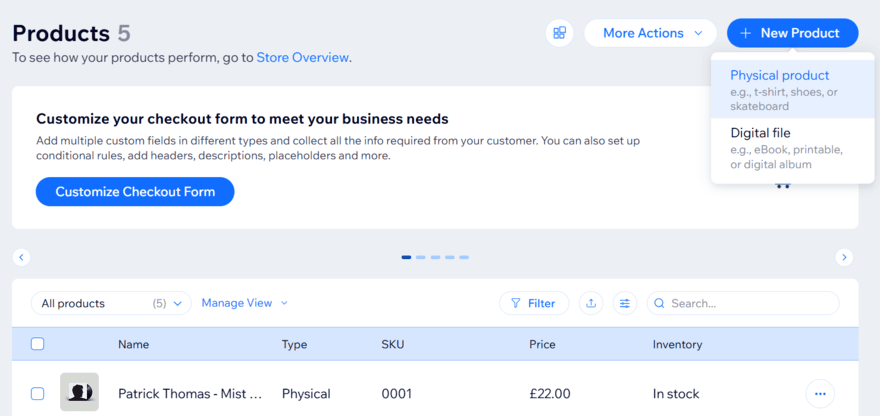Screen dimensions: 880x416
Task: Open the customize columns sliders icon
Action: coord(625,303)
